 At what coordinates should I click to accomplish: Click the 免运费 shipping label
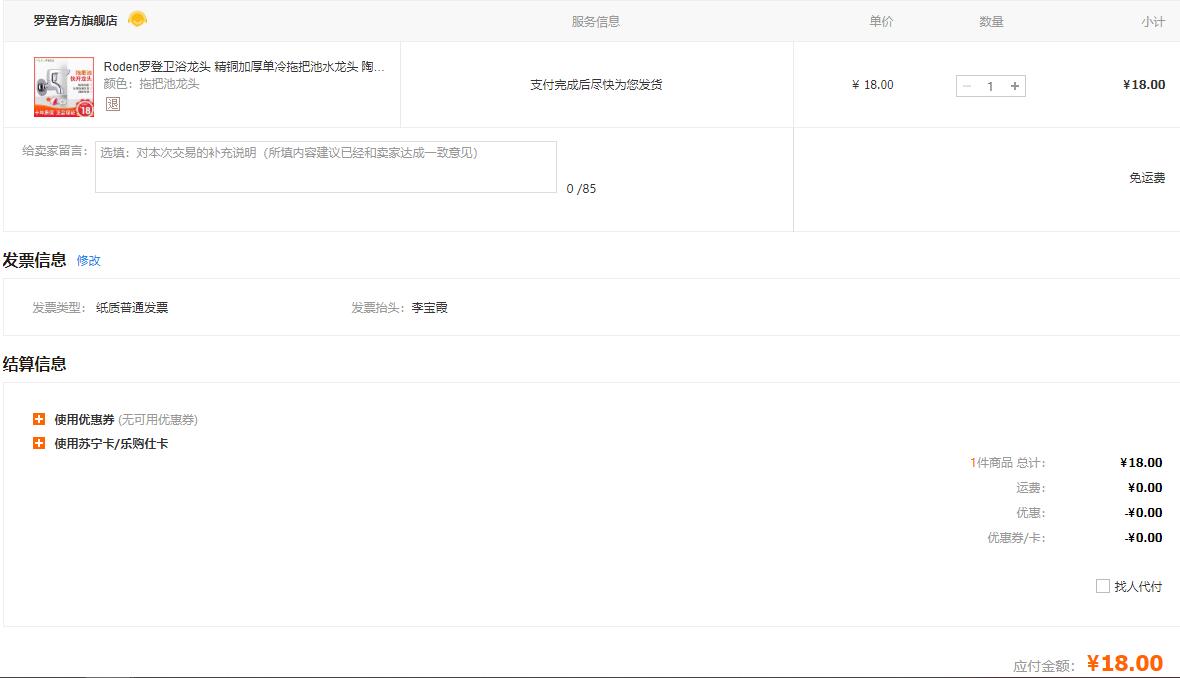coord(1147,178)
